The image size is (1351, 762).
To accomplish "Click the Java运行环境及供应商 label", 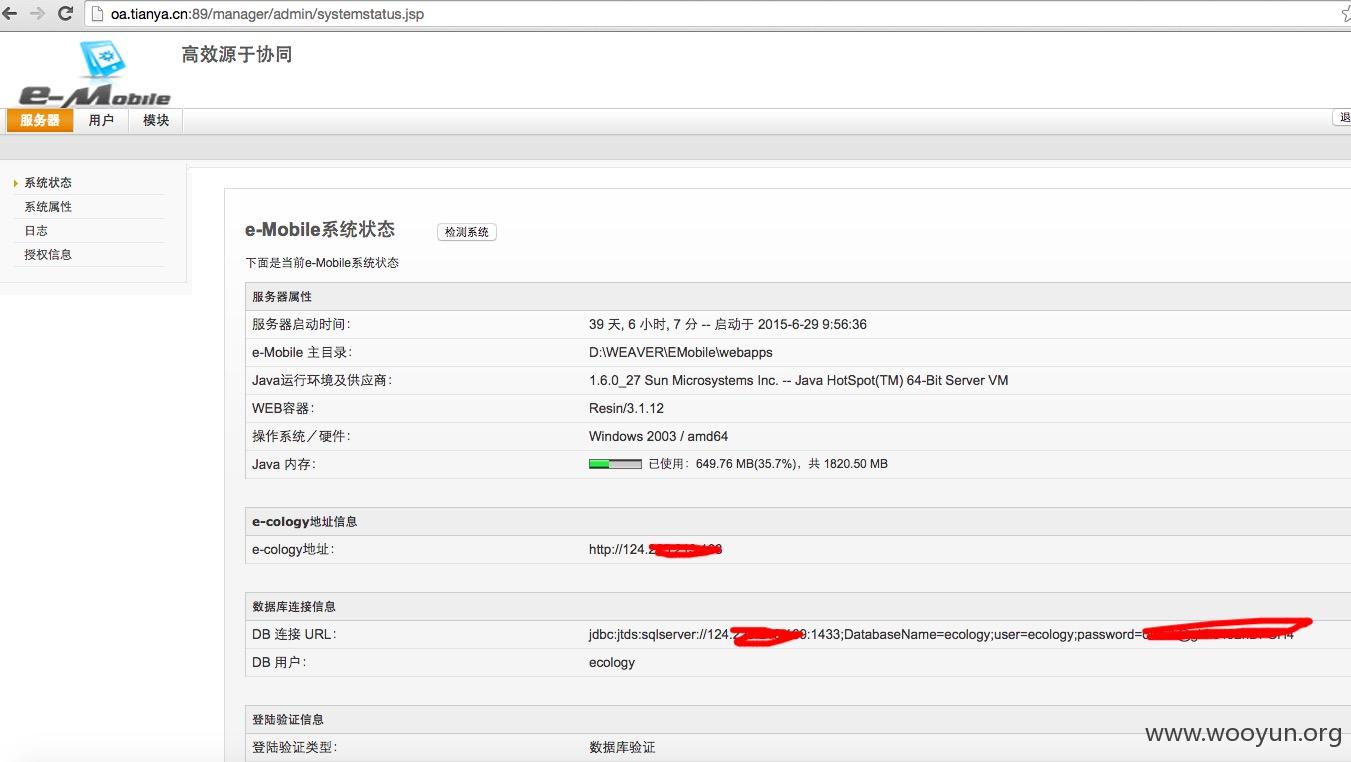I will tap(322, 381).
